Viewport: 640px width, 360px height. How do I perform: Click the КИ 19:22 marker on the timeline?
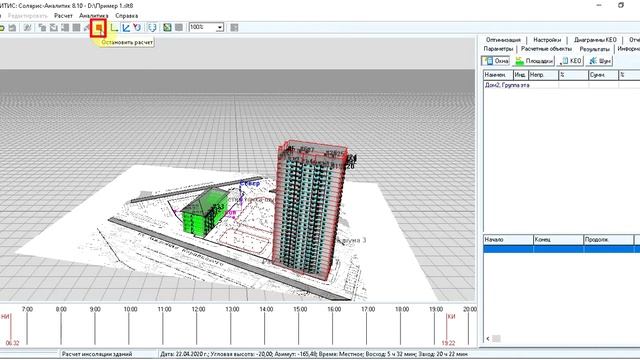449,330
